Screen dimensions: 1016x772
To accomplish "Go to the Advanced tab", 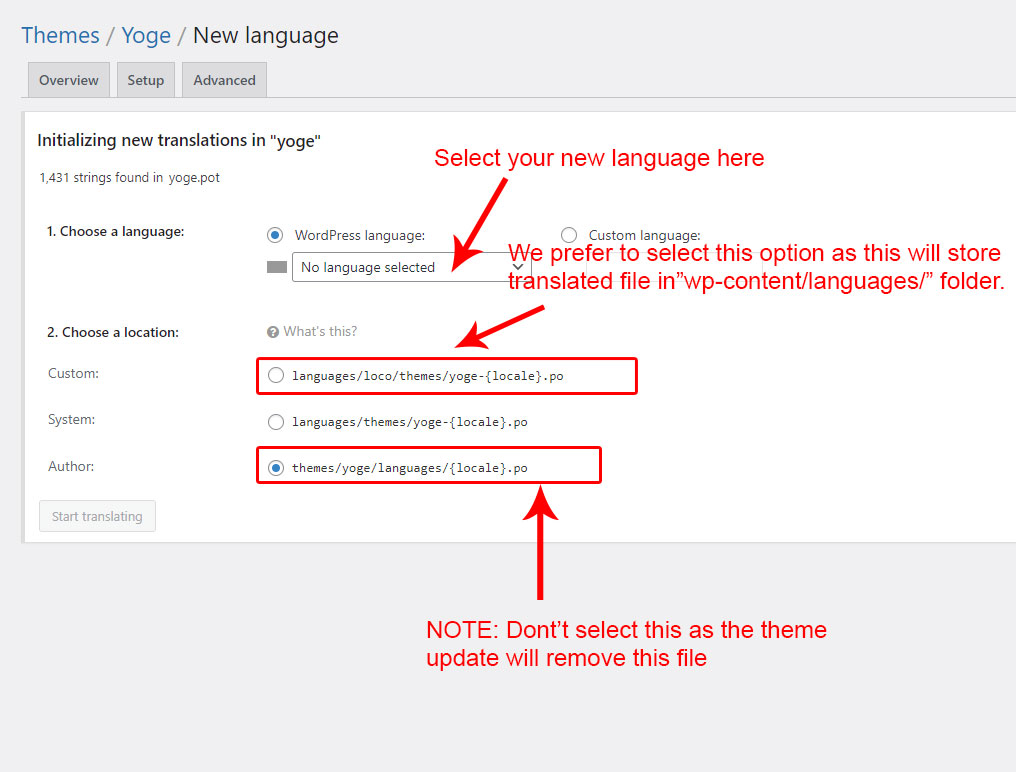I will [224, 80].
